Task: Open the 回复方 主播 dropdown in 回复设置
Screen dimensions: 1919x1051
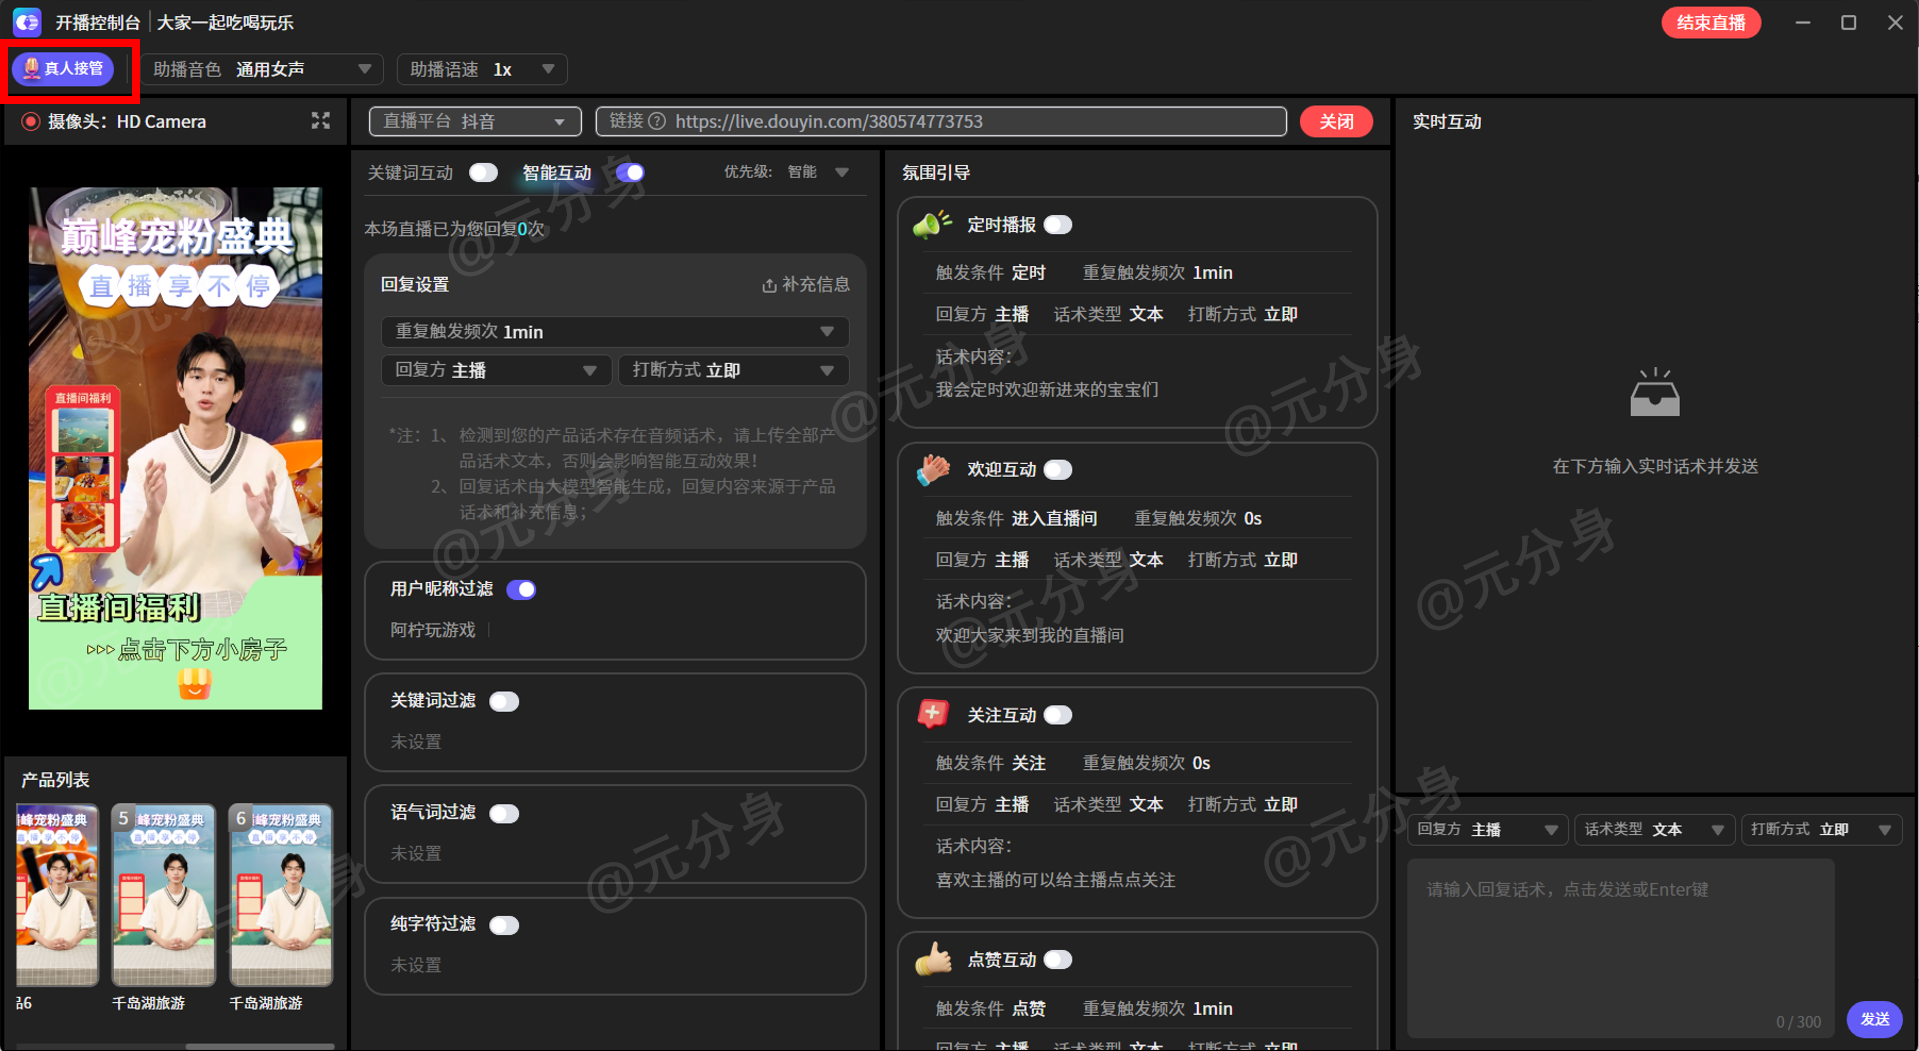Action: tap(495, 371)
